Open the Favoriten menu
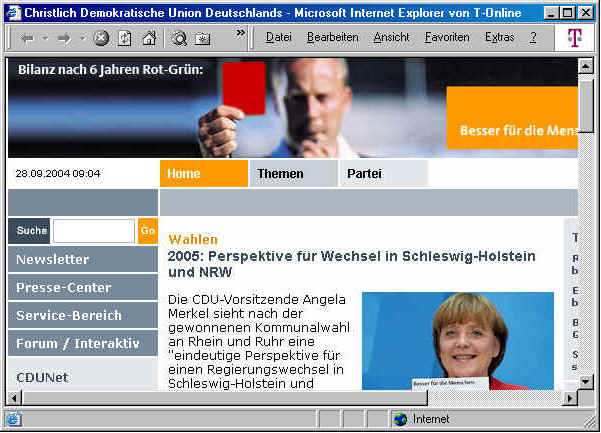This screenshot has width=601, height=433. pyautogui.click(x=447, y=37)
